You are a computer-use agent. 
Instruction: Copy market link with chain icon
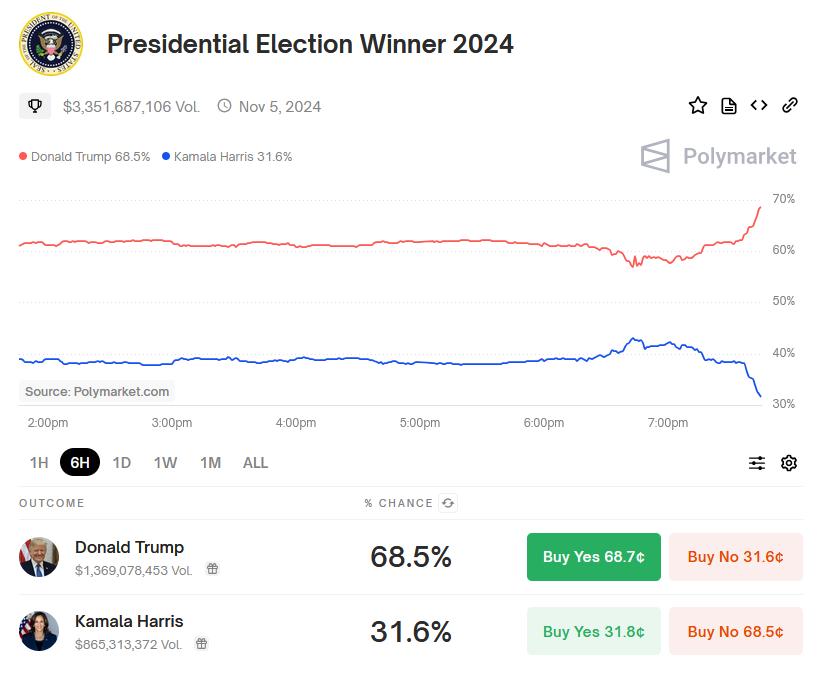pyautogui.click(x=790, y=106)
